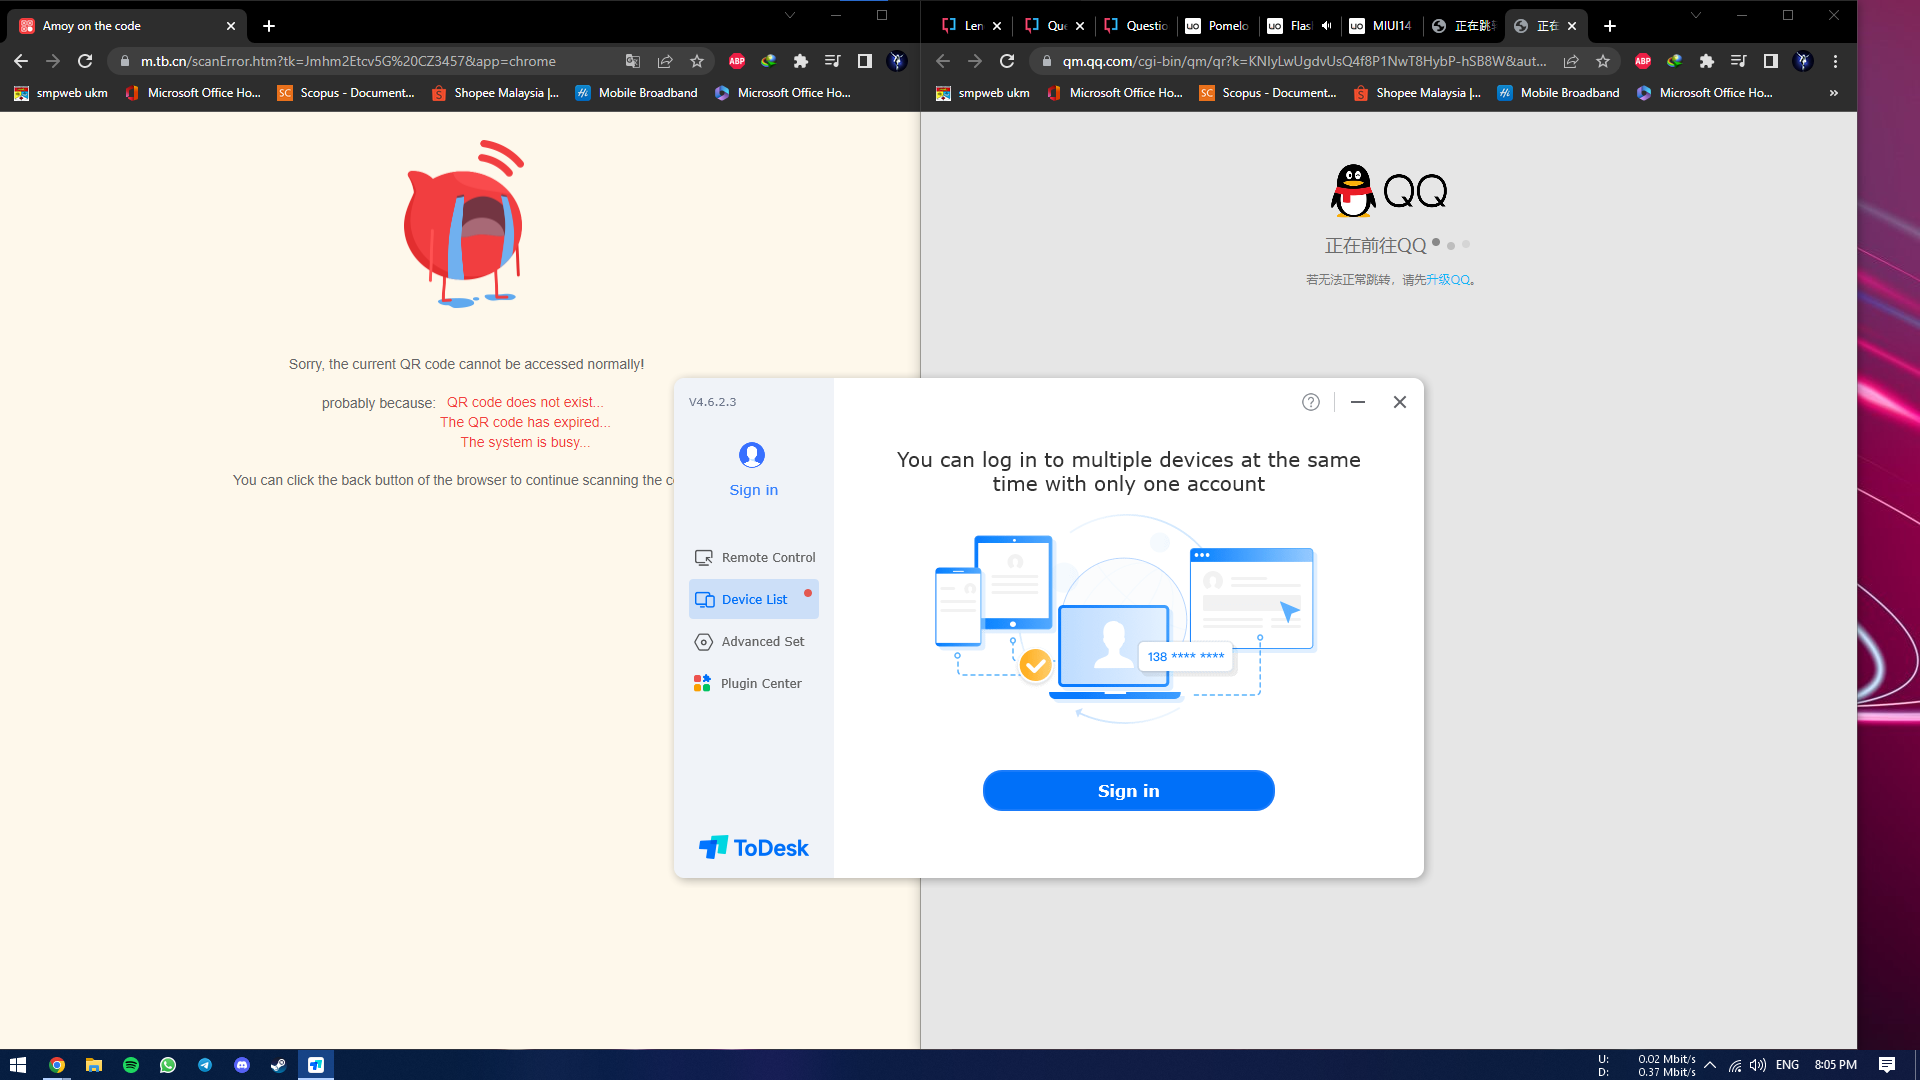1920x1080 pixels.
Task: Bookmark star in left Chrome window
Action: [x=697, y=61]
